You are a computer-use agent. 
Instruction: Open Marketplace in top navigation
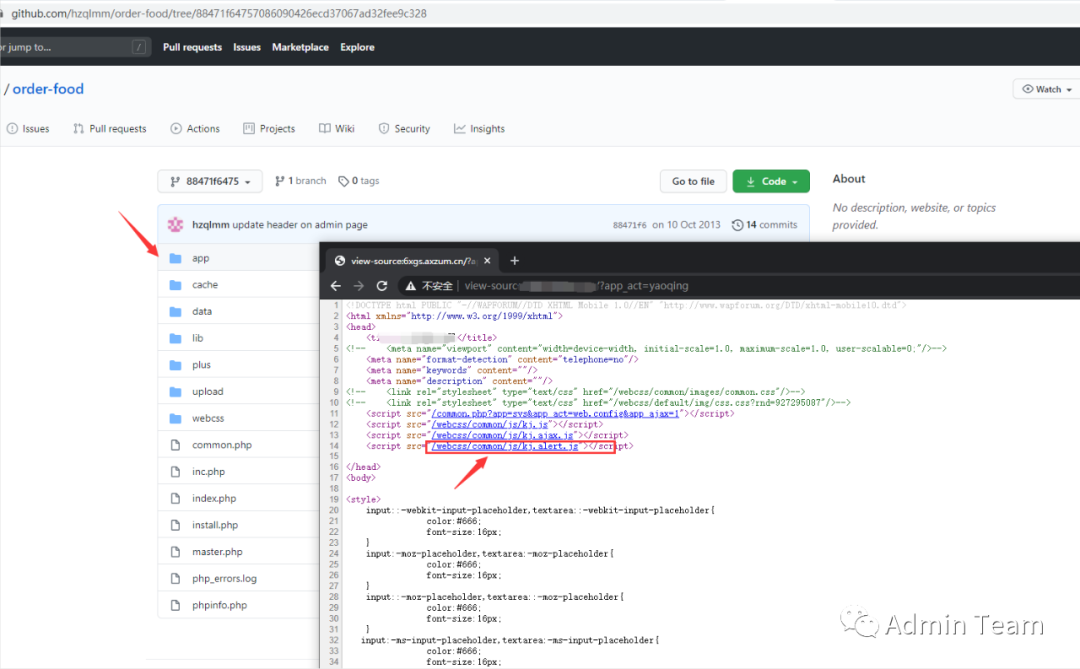click(300, 47)
